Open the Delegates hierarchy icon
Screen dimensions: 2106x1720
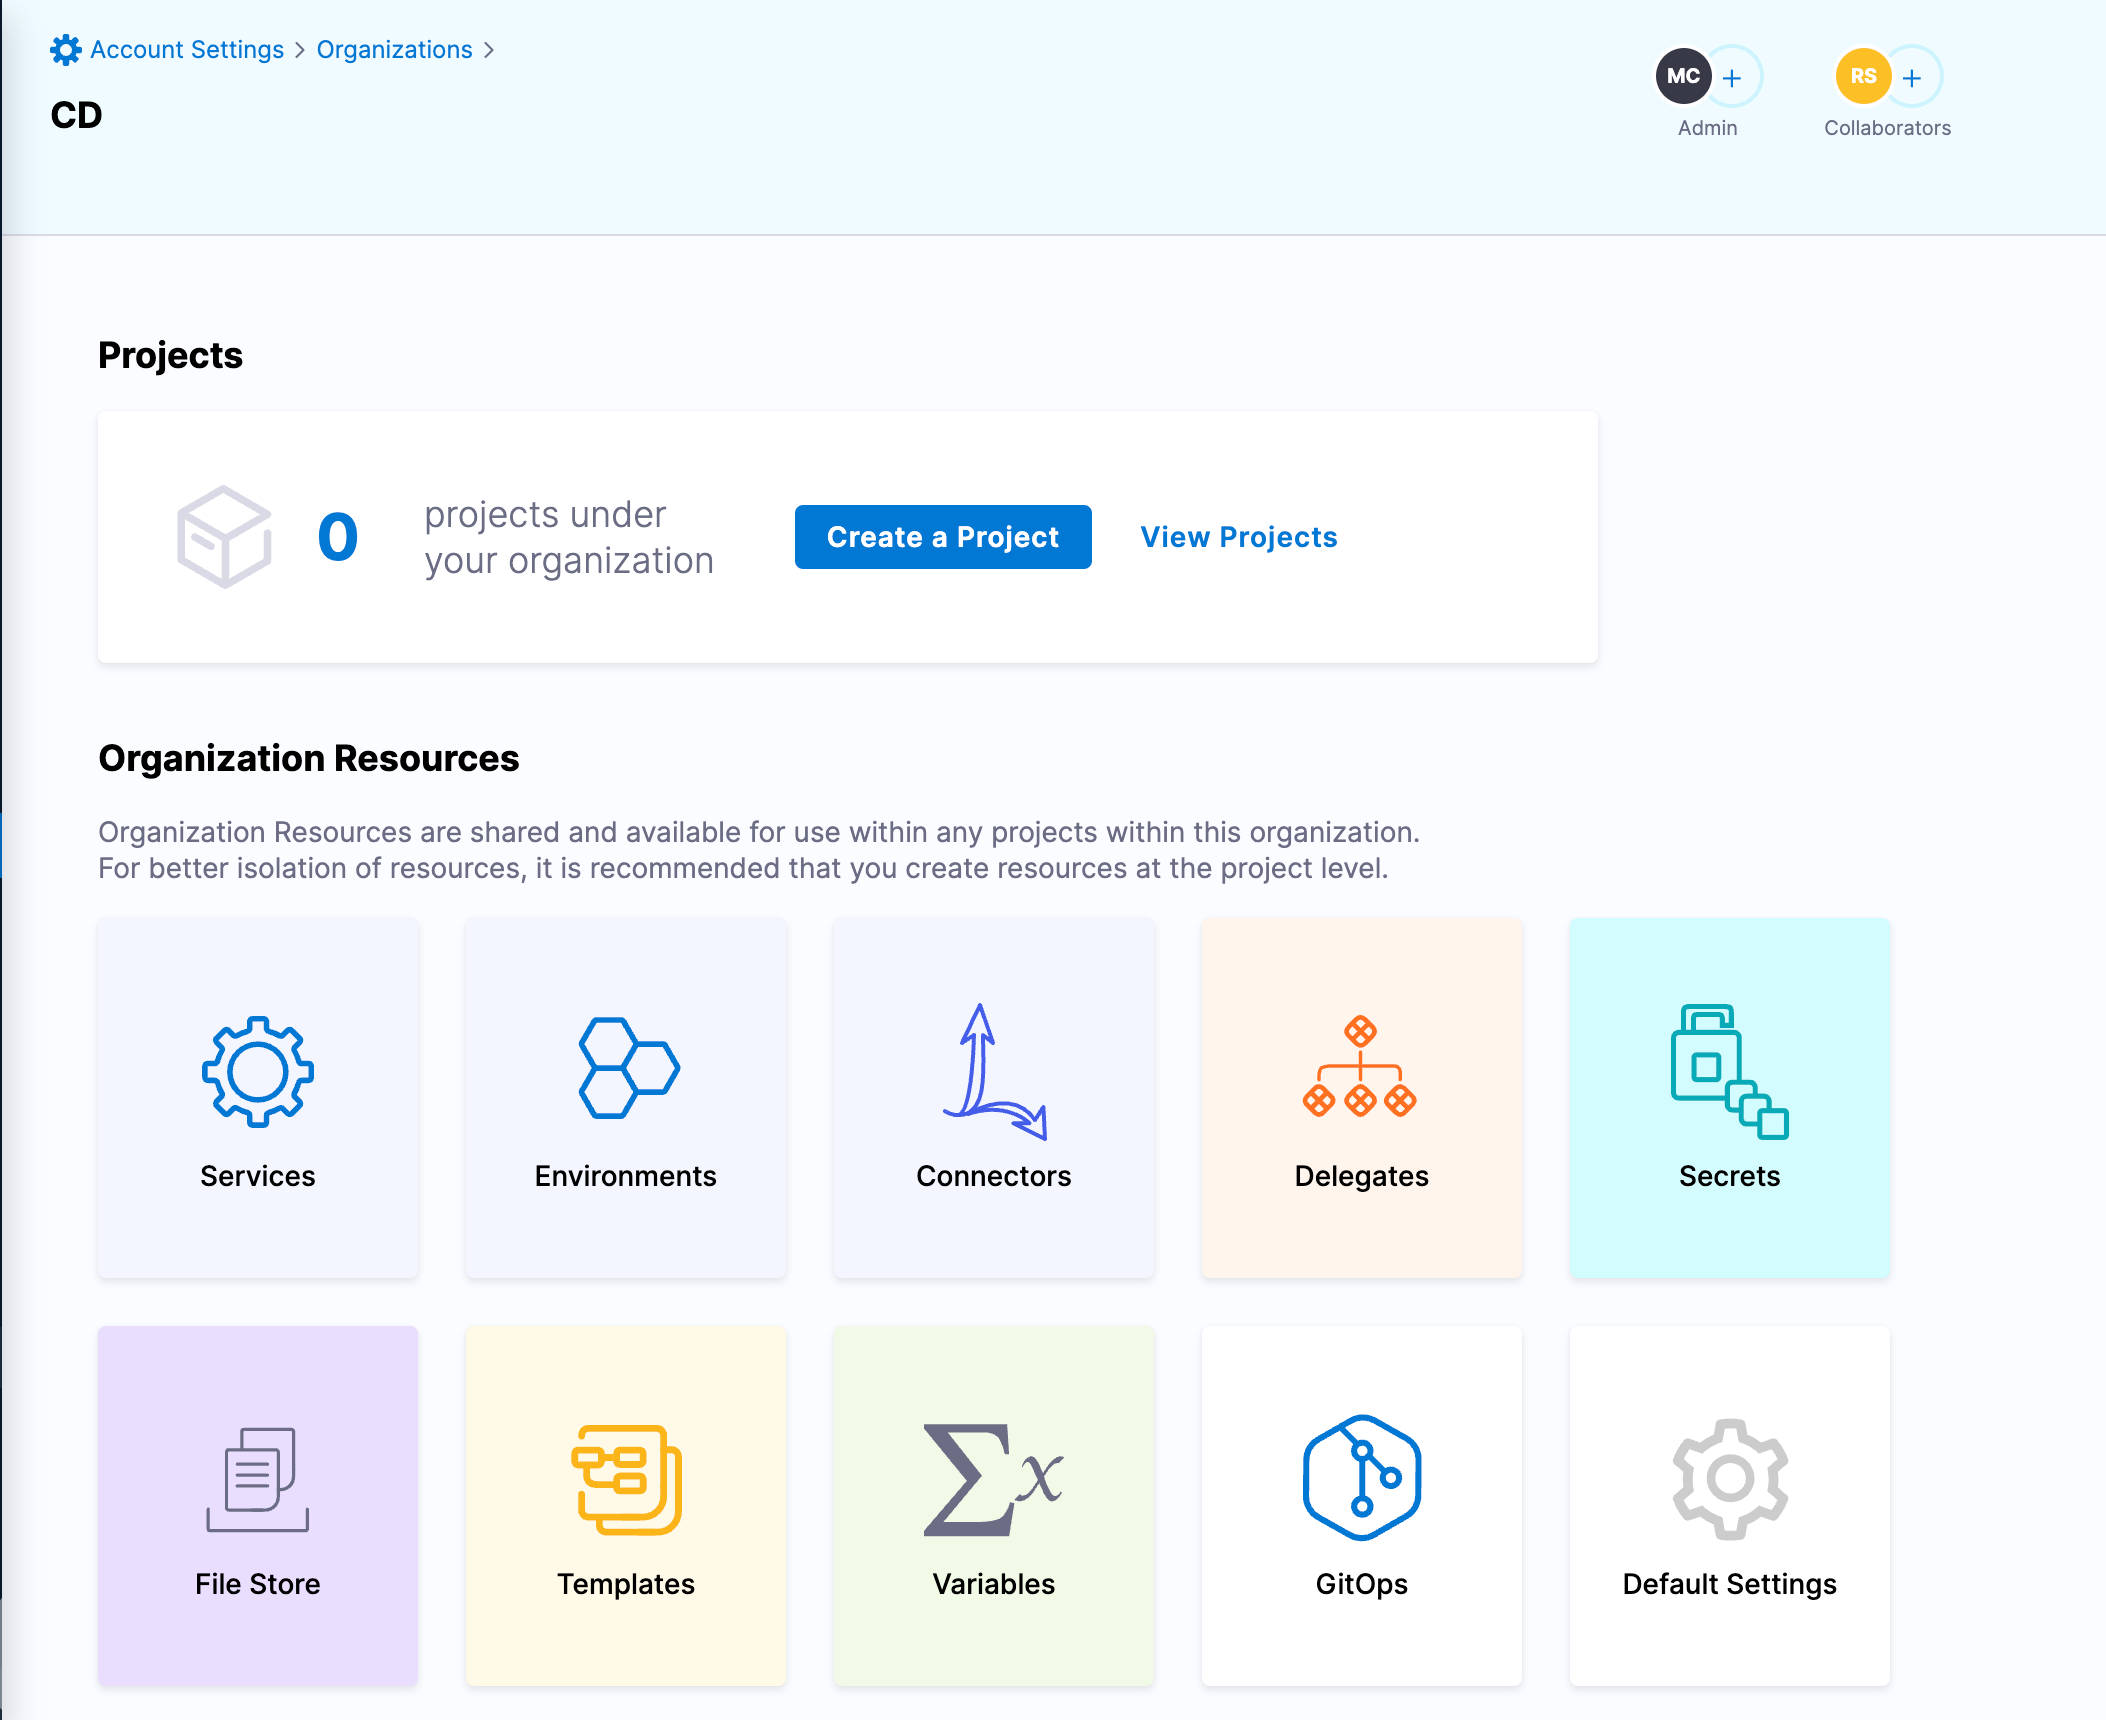tap(1360, 1068)
